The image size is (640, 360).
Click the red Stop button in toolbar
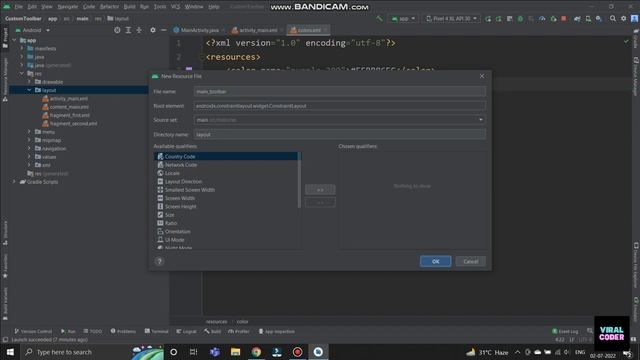[564, 19]
